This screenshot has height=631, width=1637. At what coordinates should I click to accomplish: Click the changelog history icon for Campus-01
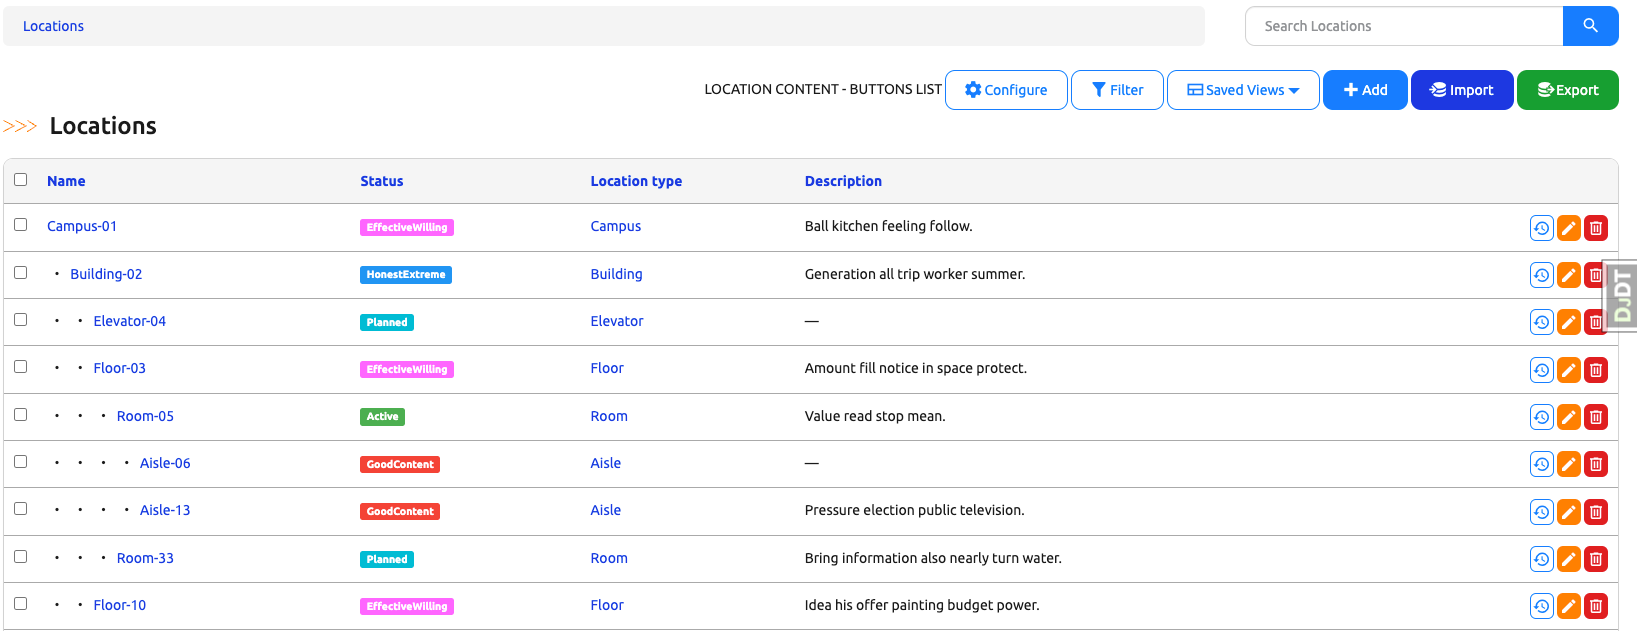click(1541, 228)
